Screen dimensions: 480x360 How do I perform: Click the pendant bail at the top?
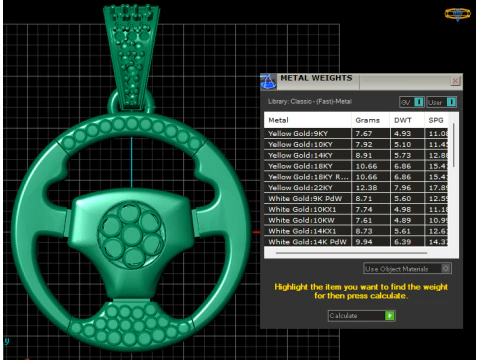click(131, 57)
